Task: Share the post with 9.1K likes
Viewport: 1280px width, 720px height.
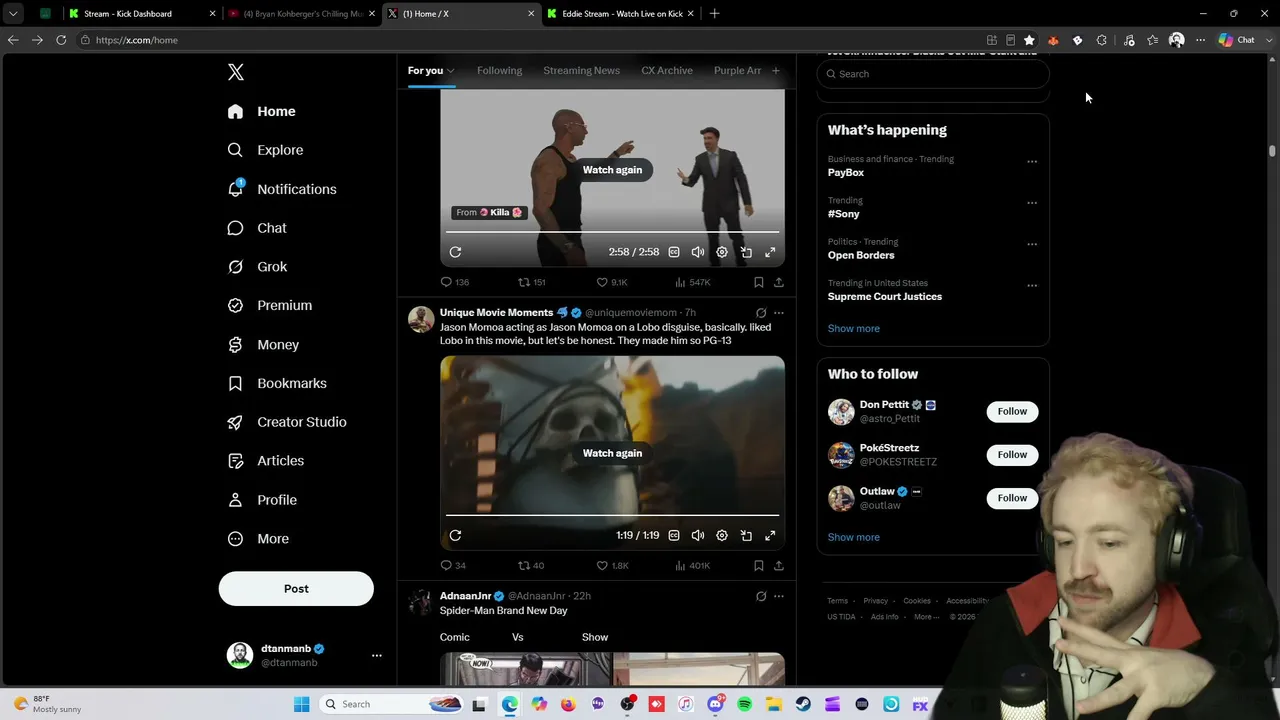Action: coord(778,282)
